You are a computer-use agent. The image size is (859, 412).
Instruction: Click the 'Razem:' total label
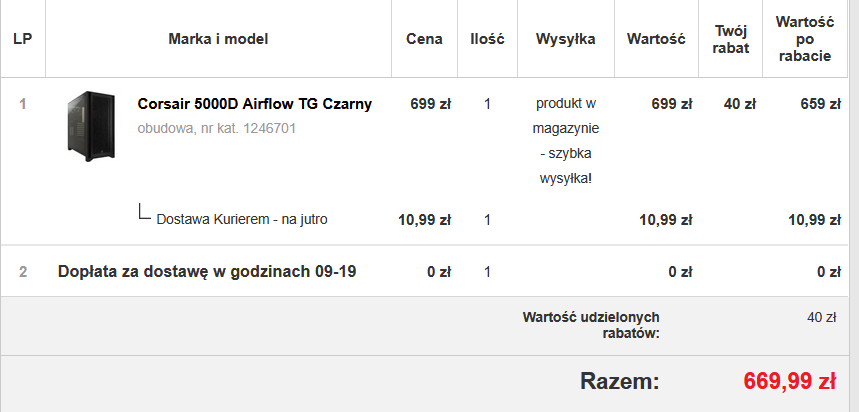pyautogui.click(x=619, y=381)
